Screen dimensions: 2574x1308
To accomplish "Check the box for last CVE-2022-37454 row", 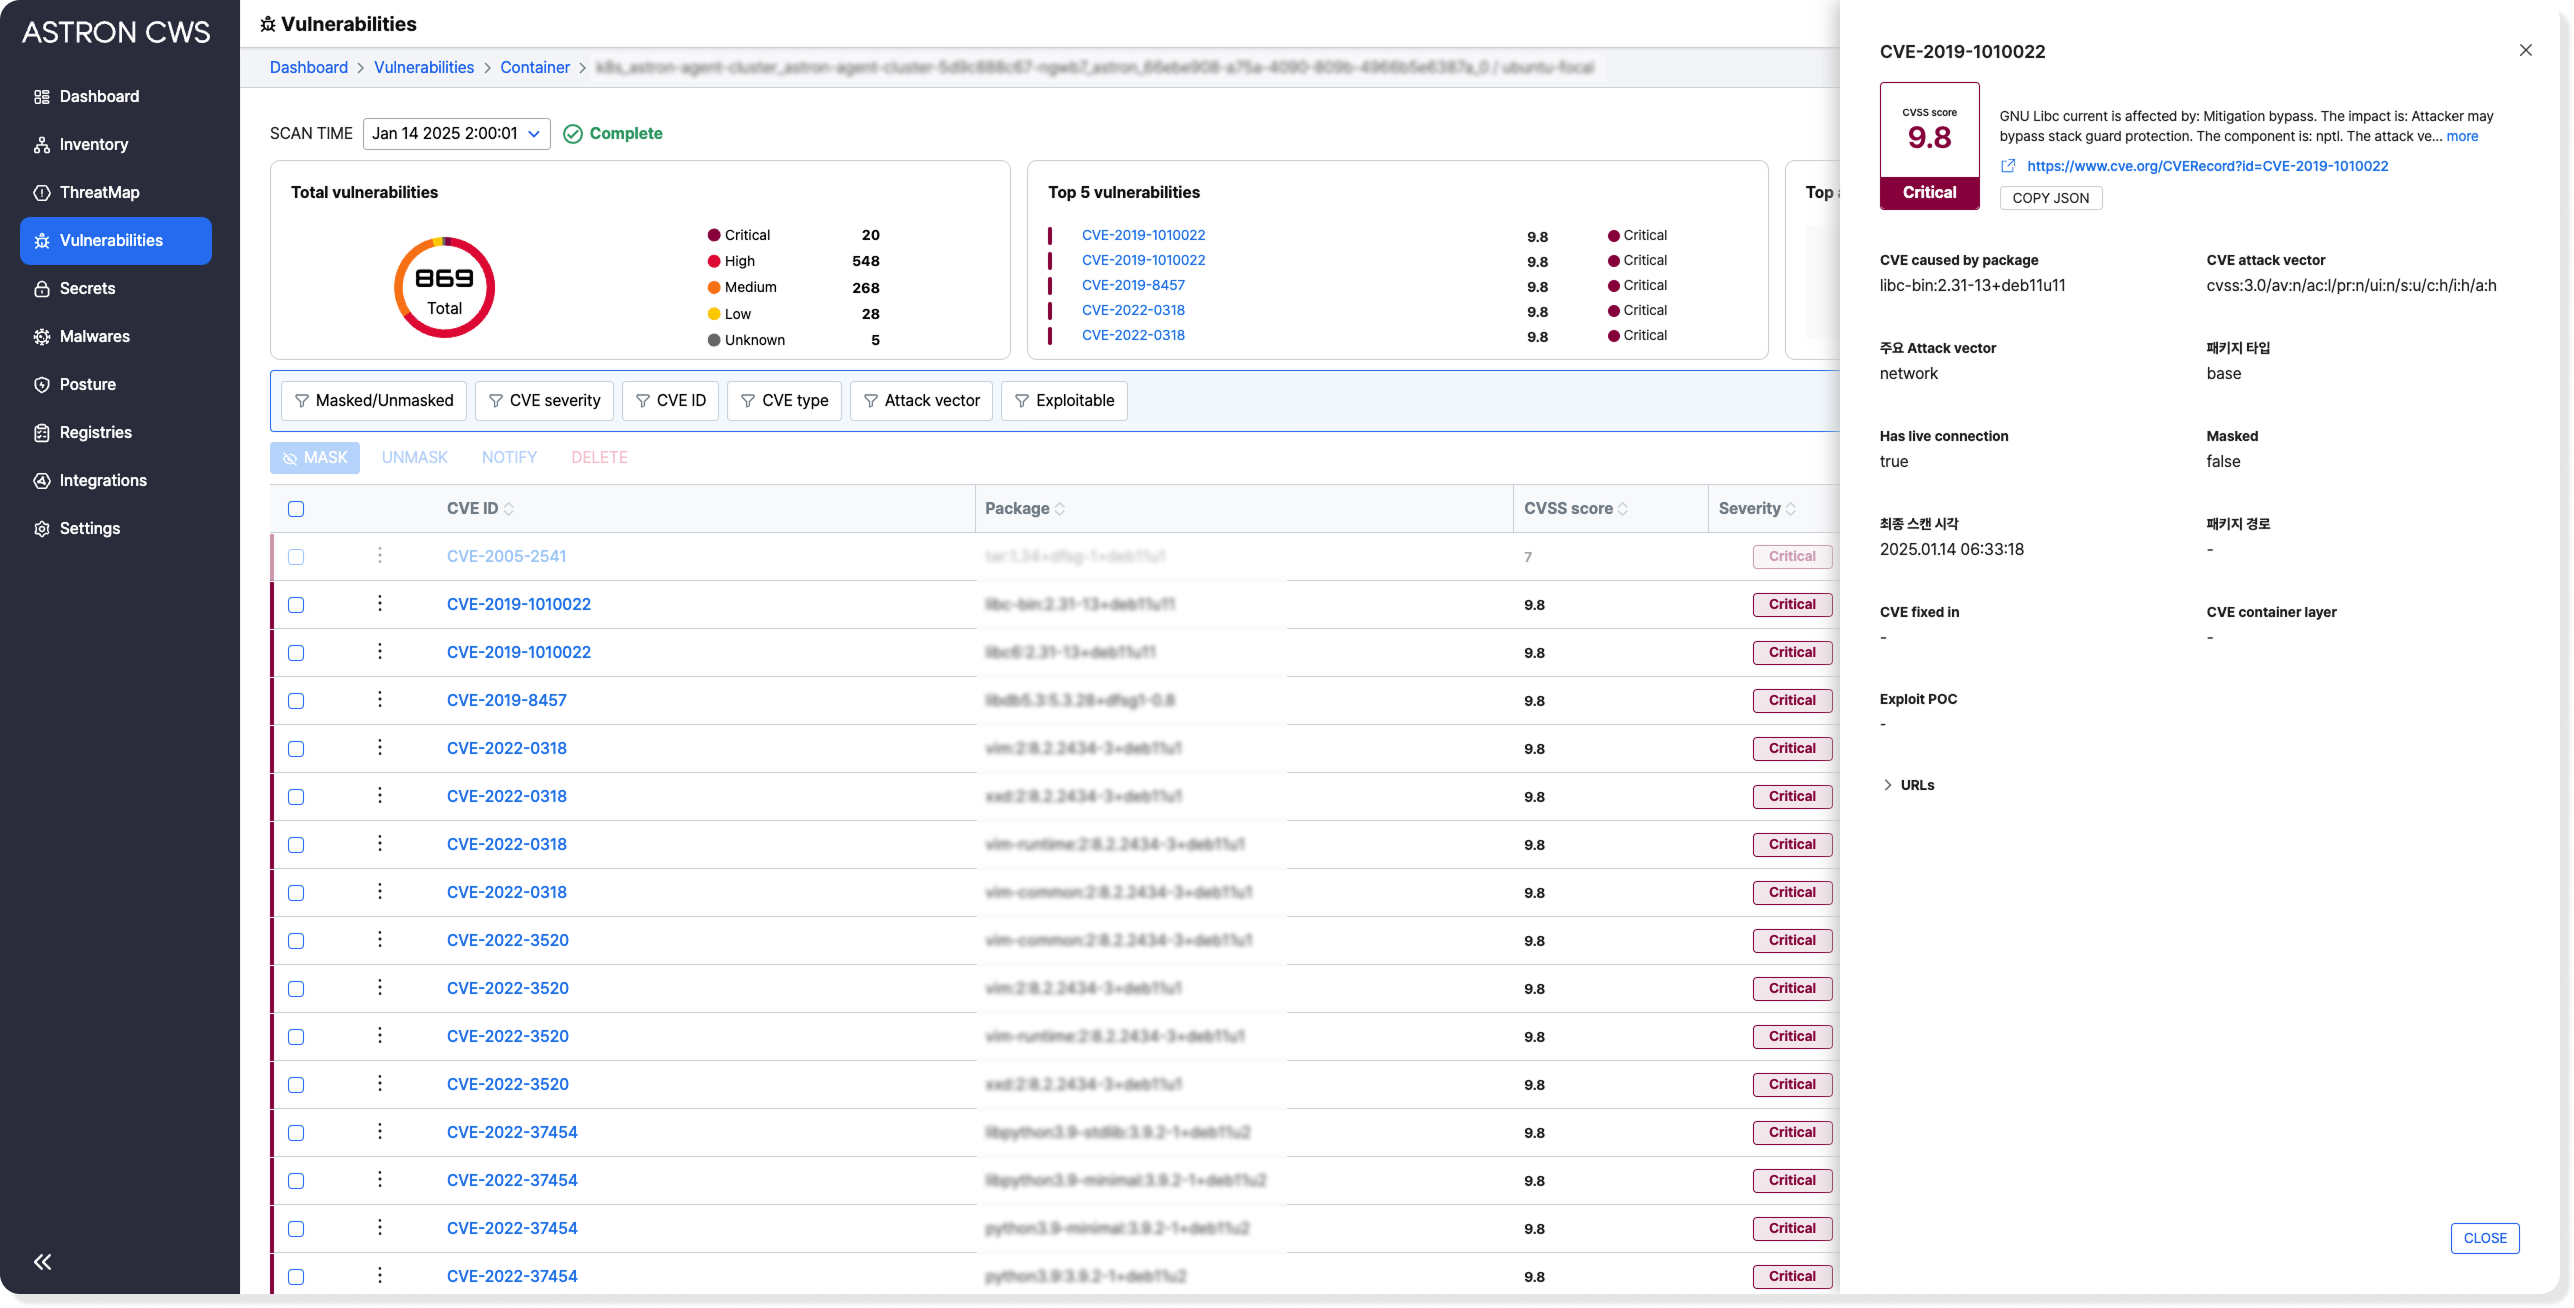I will coord(296,1277).
